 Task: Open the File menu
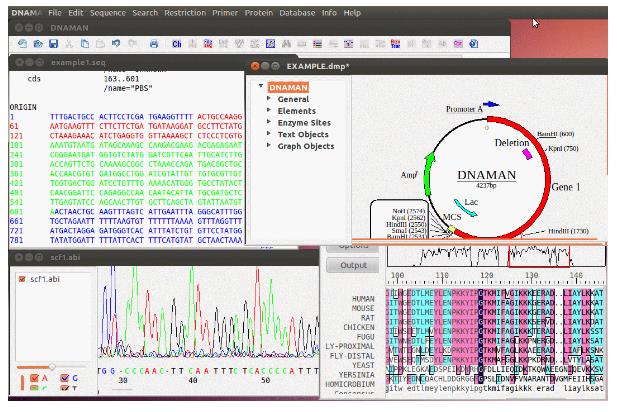coord(55,13)
